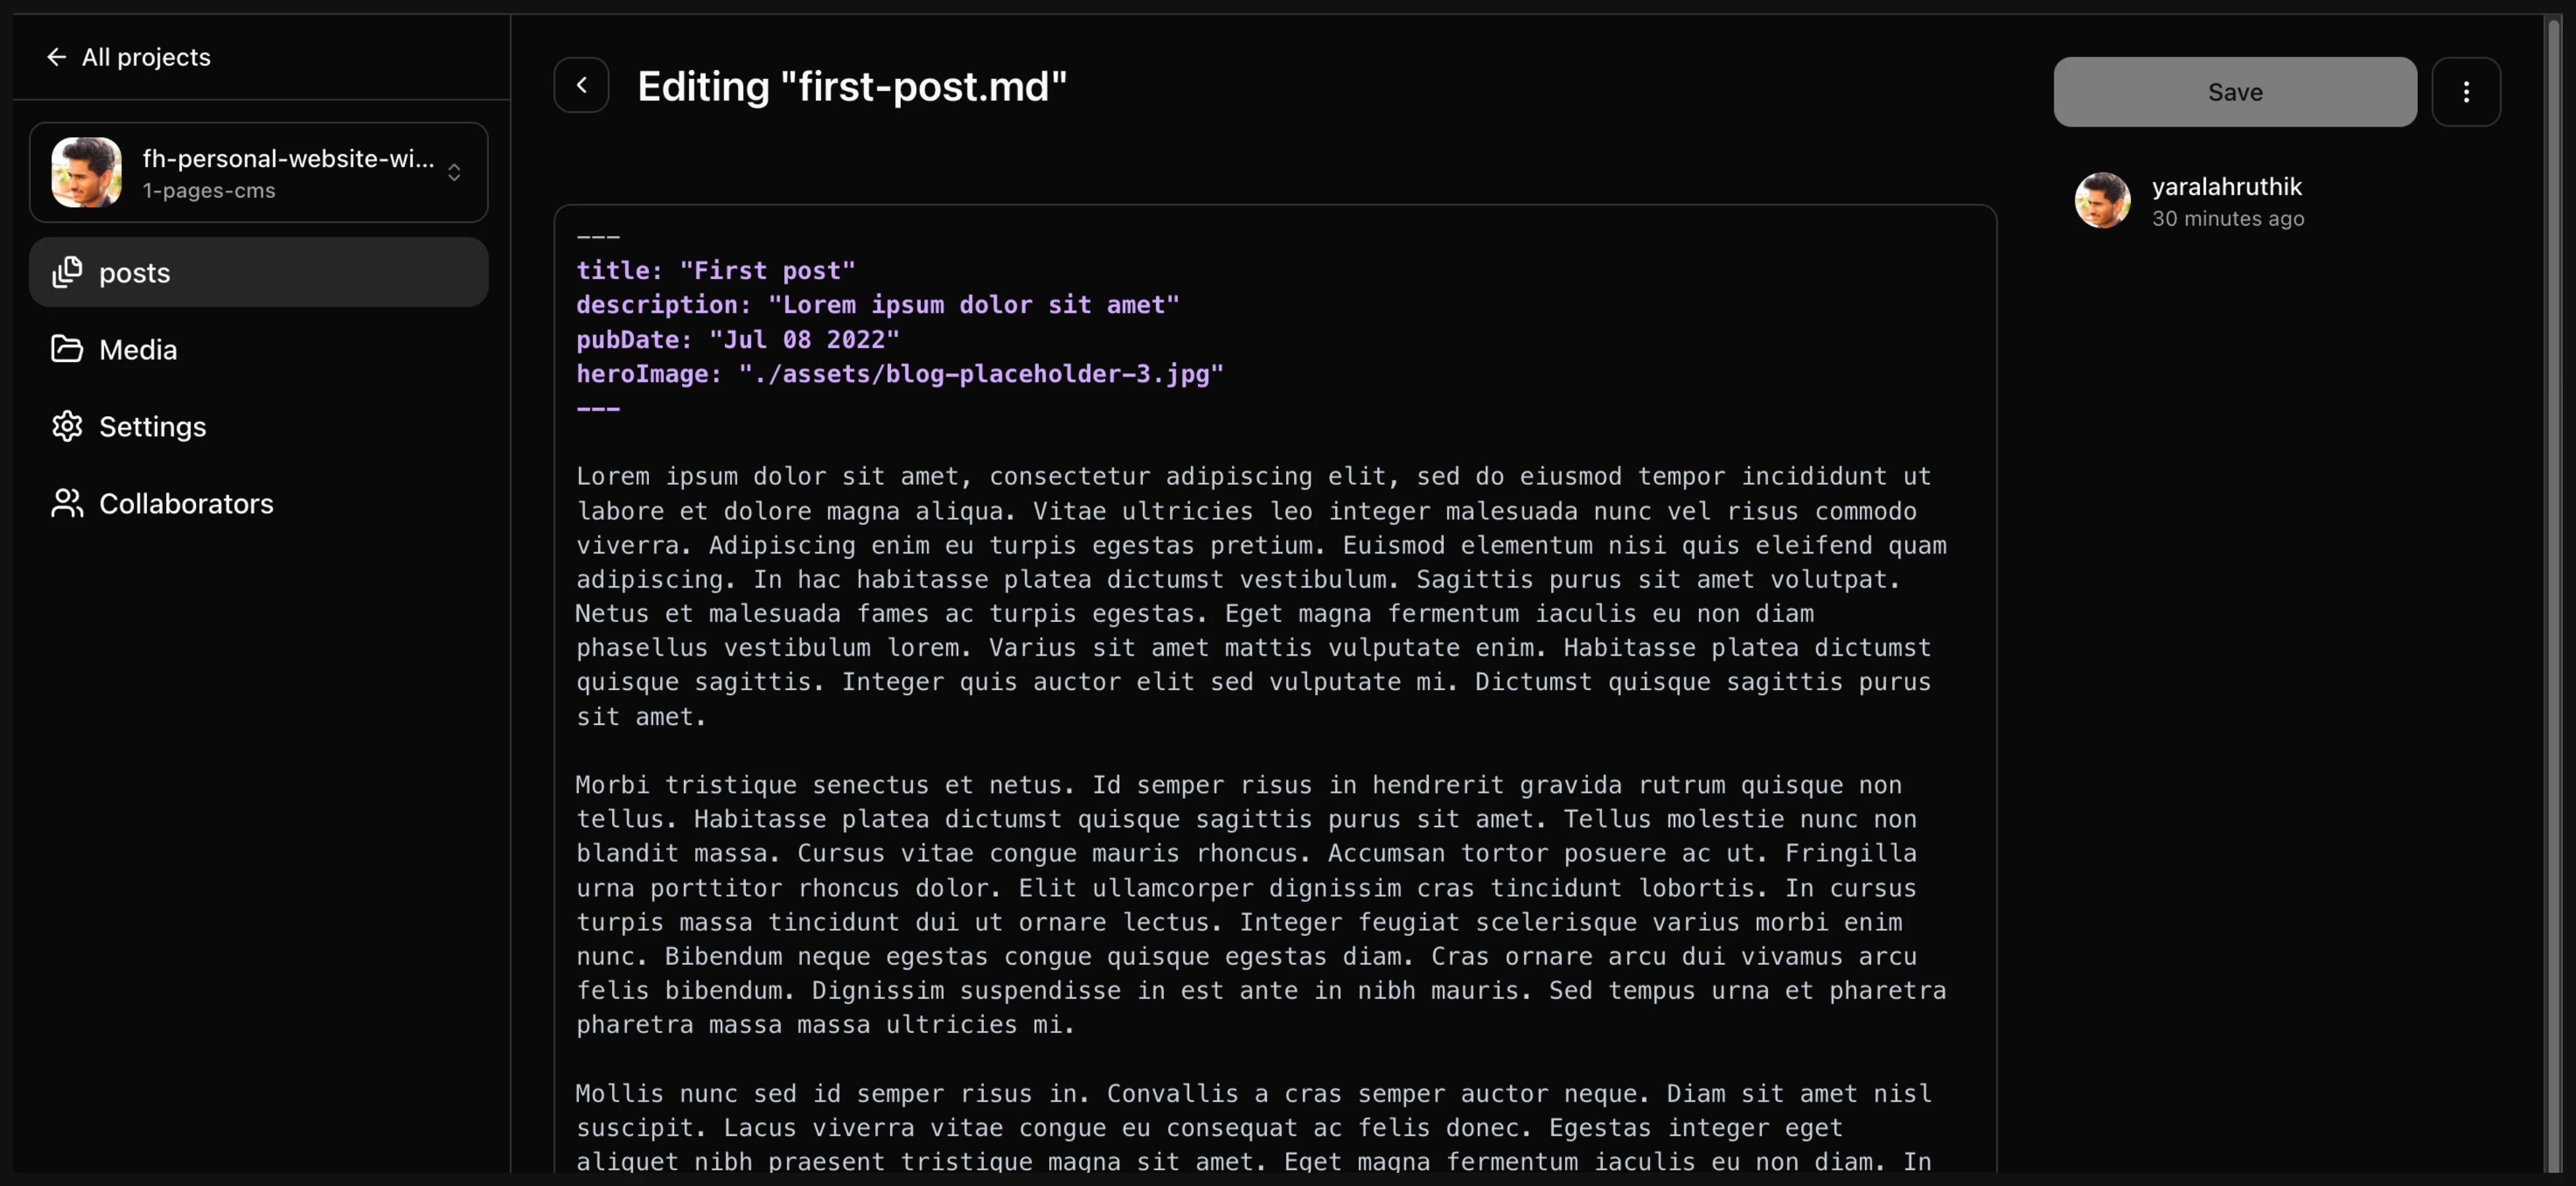Viewport: 2576px width, 1186px height.
Task: Click the back arrow beside All projects
Action: tap(56, 58)
